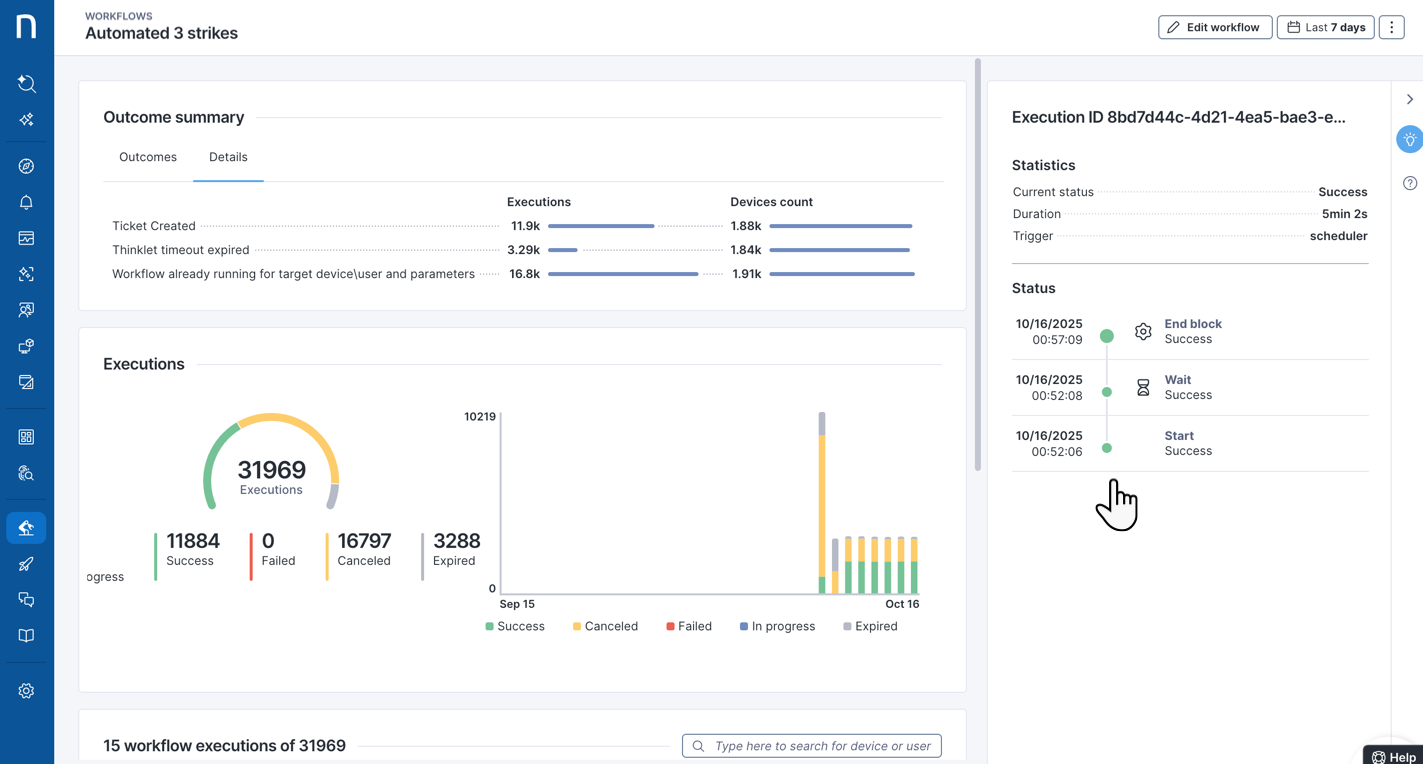The image size is (1423, 764).
Task: Open the open-book icon in sidebar
Action: 26,636
